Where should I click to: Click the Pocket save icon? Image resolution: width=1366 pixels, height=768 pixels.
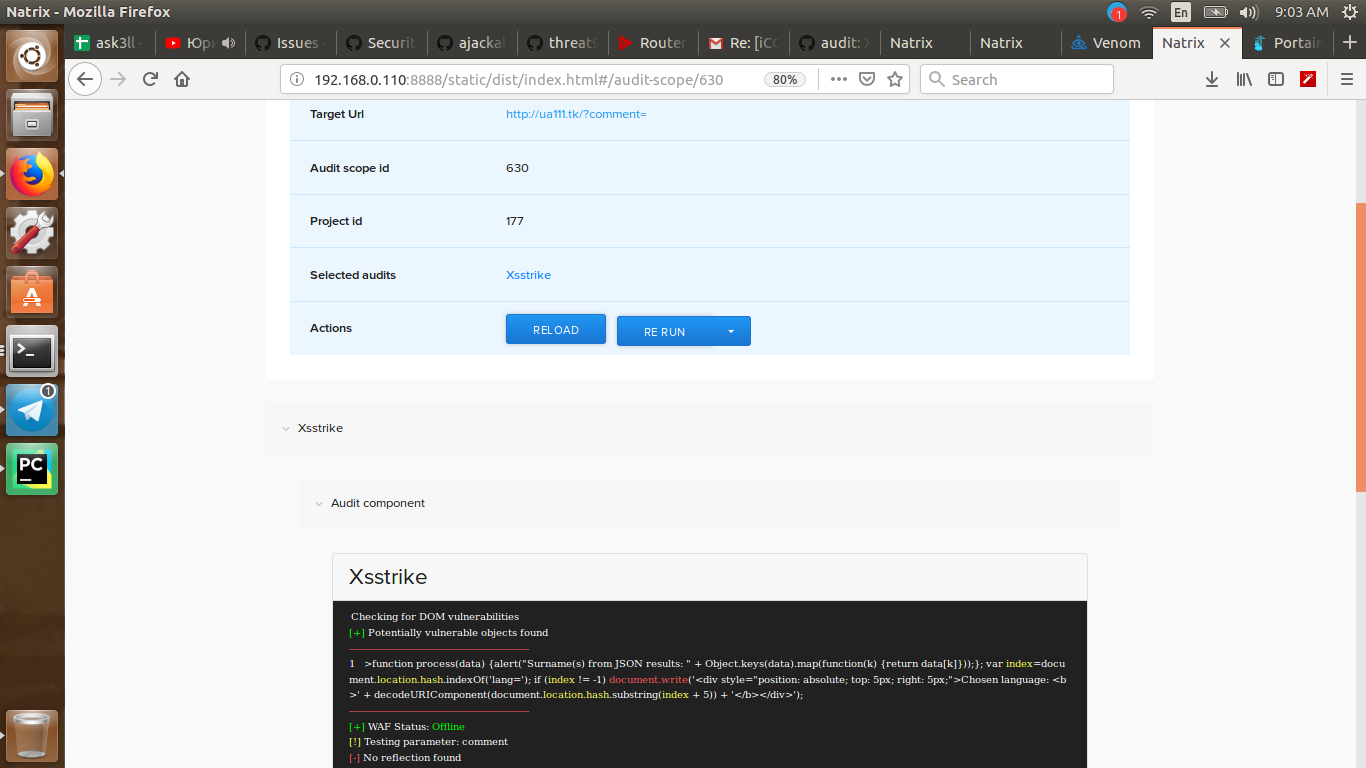point(867,79)
